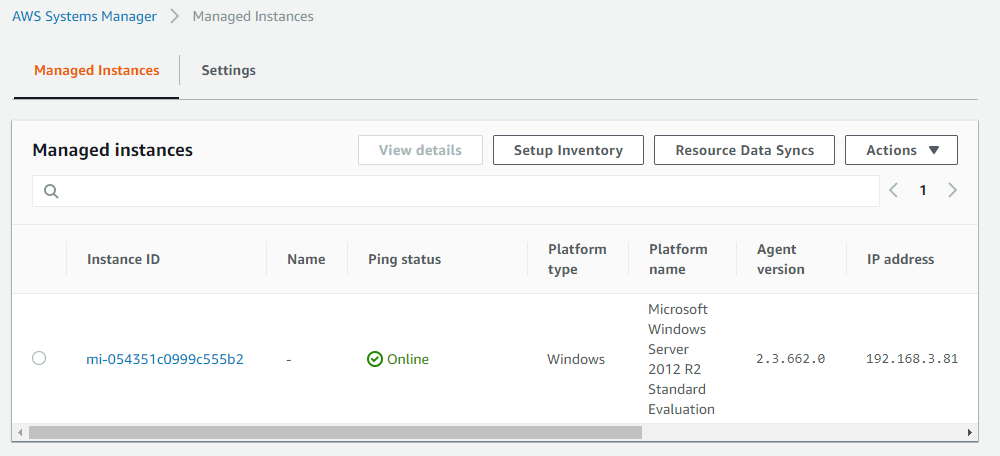Click the Microsoft Windows Server 2012 R2 cell

(681, 359)
